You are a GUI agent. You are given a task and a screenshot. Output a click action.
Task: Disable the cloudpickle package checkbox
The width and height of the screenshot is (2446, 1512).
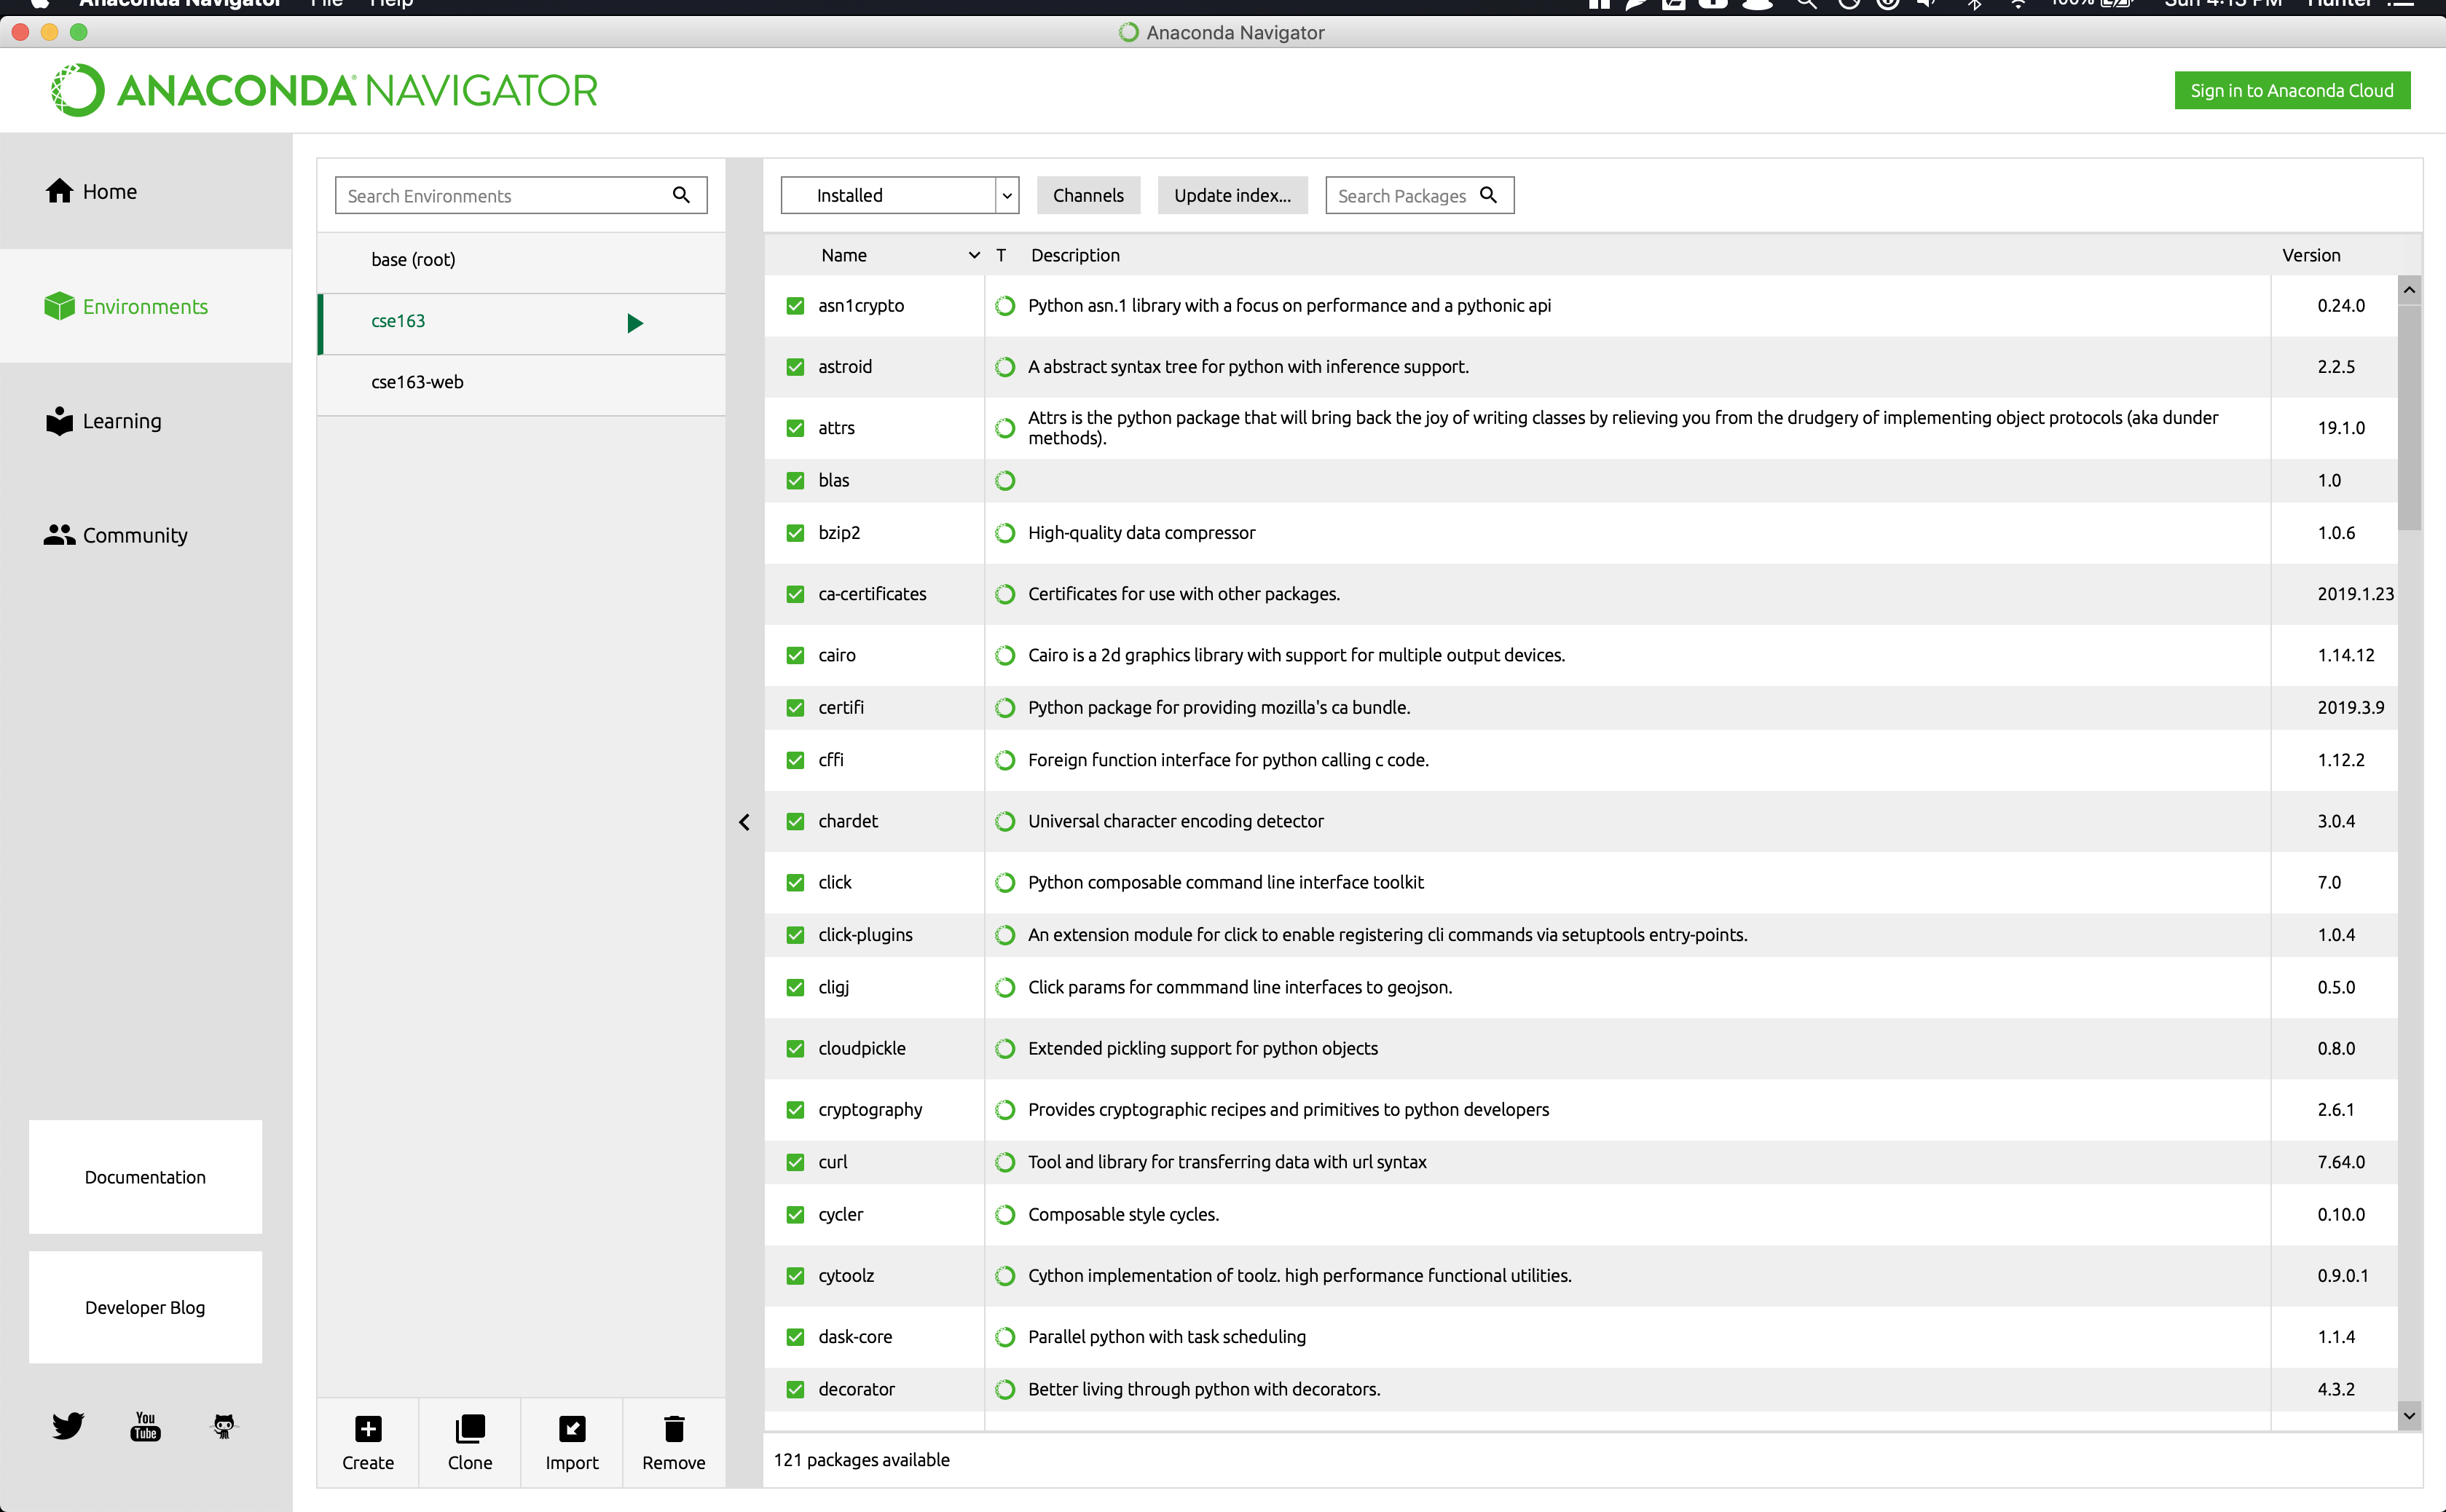click(795, 1047)
